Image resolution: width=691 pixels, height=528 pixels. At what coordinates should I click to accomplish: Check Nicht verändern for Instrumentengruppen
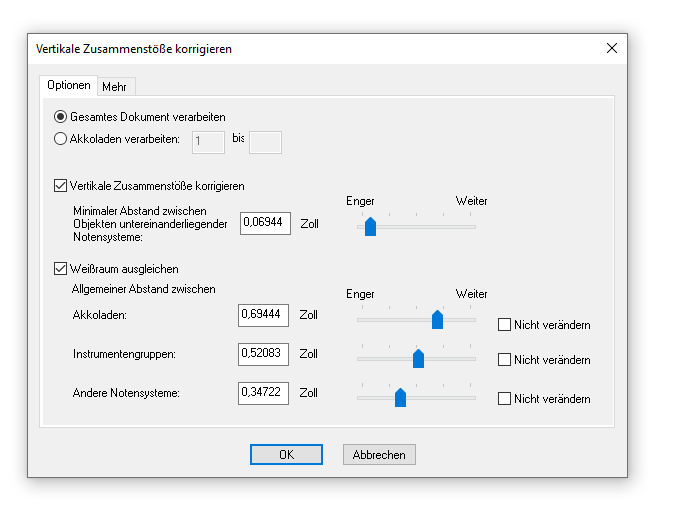click(x=504, y=360)
